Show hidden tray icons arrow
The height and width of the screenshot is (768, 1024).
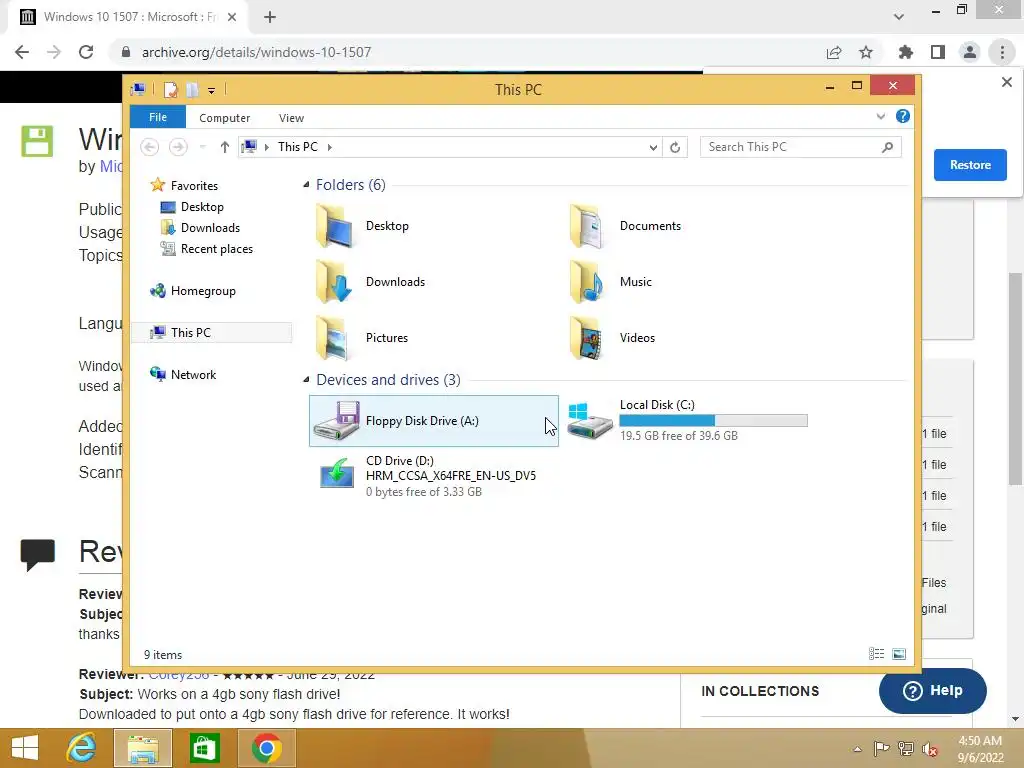tap(857, 749)
